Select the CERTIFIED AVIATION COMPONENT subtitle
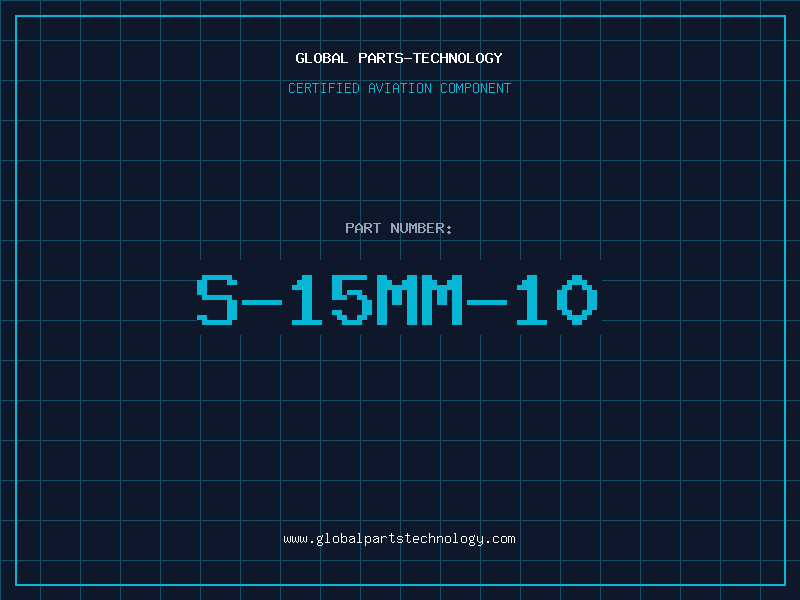Image resolution: width=800 pixels, height=600 pixels. (x=399, y=88)
